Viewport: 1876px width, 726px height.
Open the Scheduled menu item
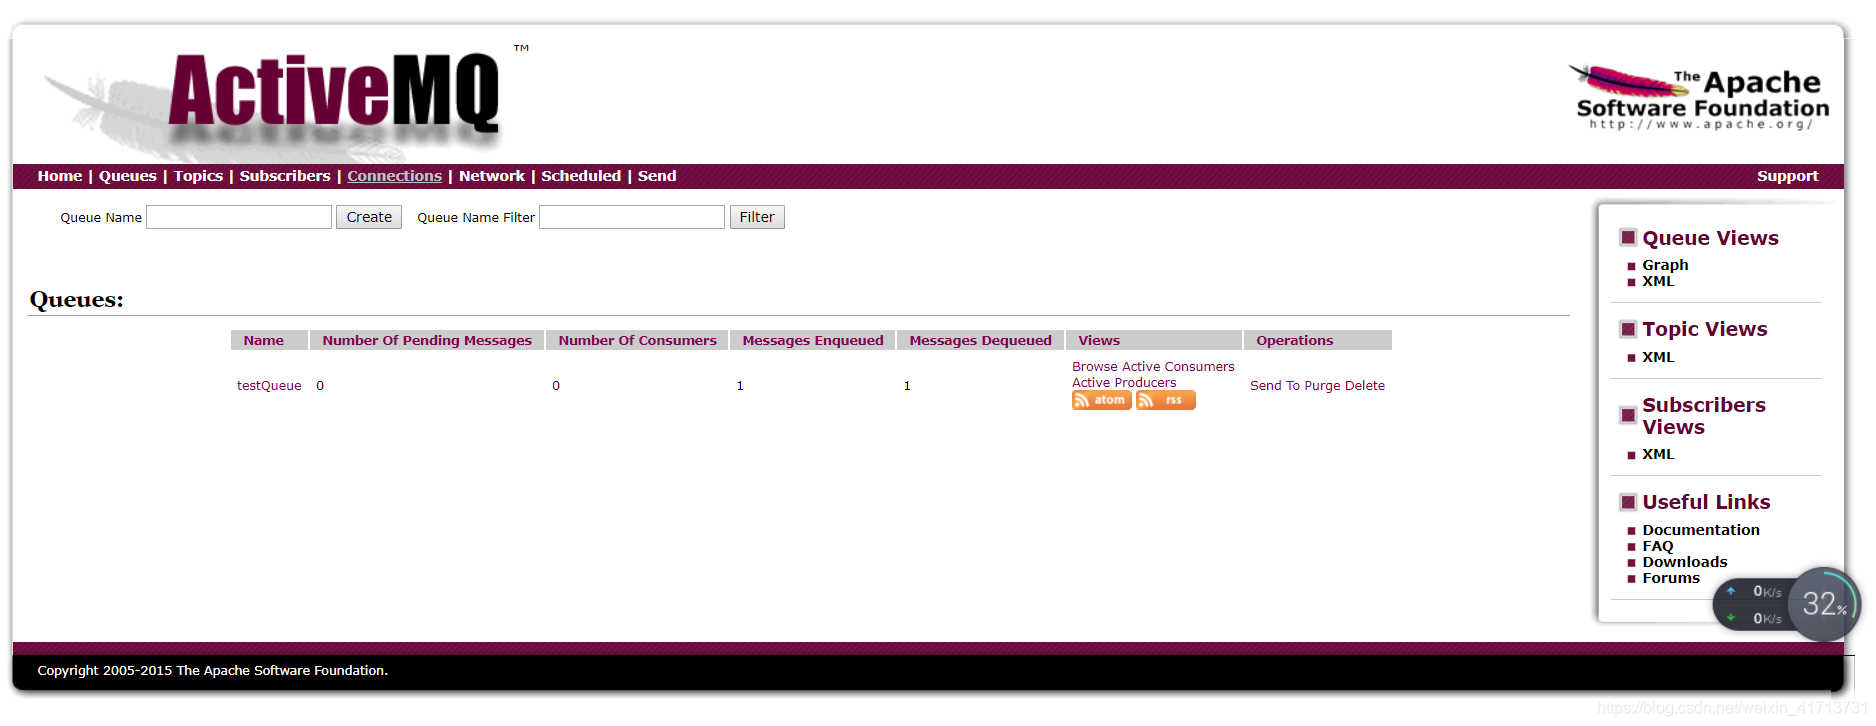[x=581, y=176]
